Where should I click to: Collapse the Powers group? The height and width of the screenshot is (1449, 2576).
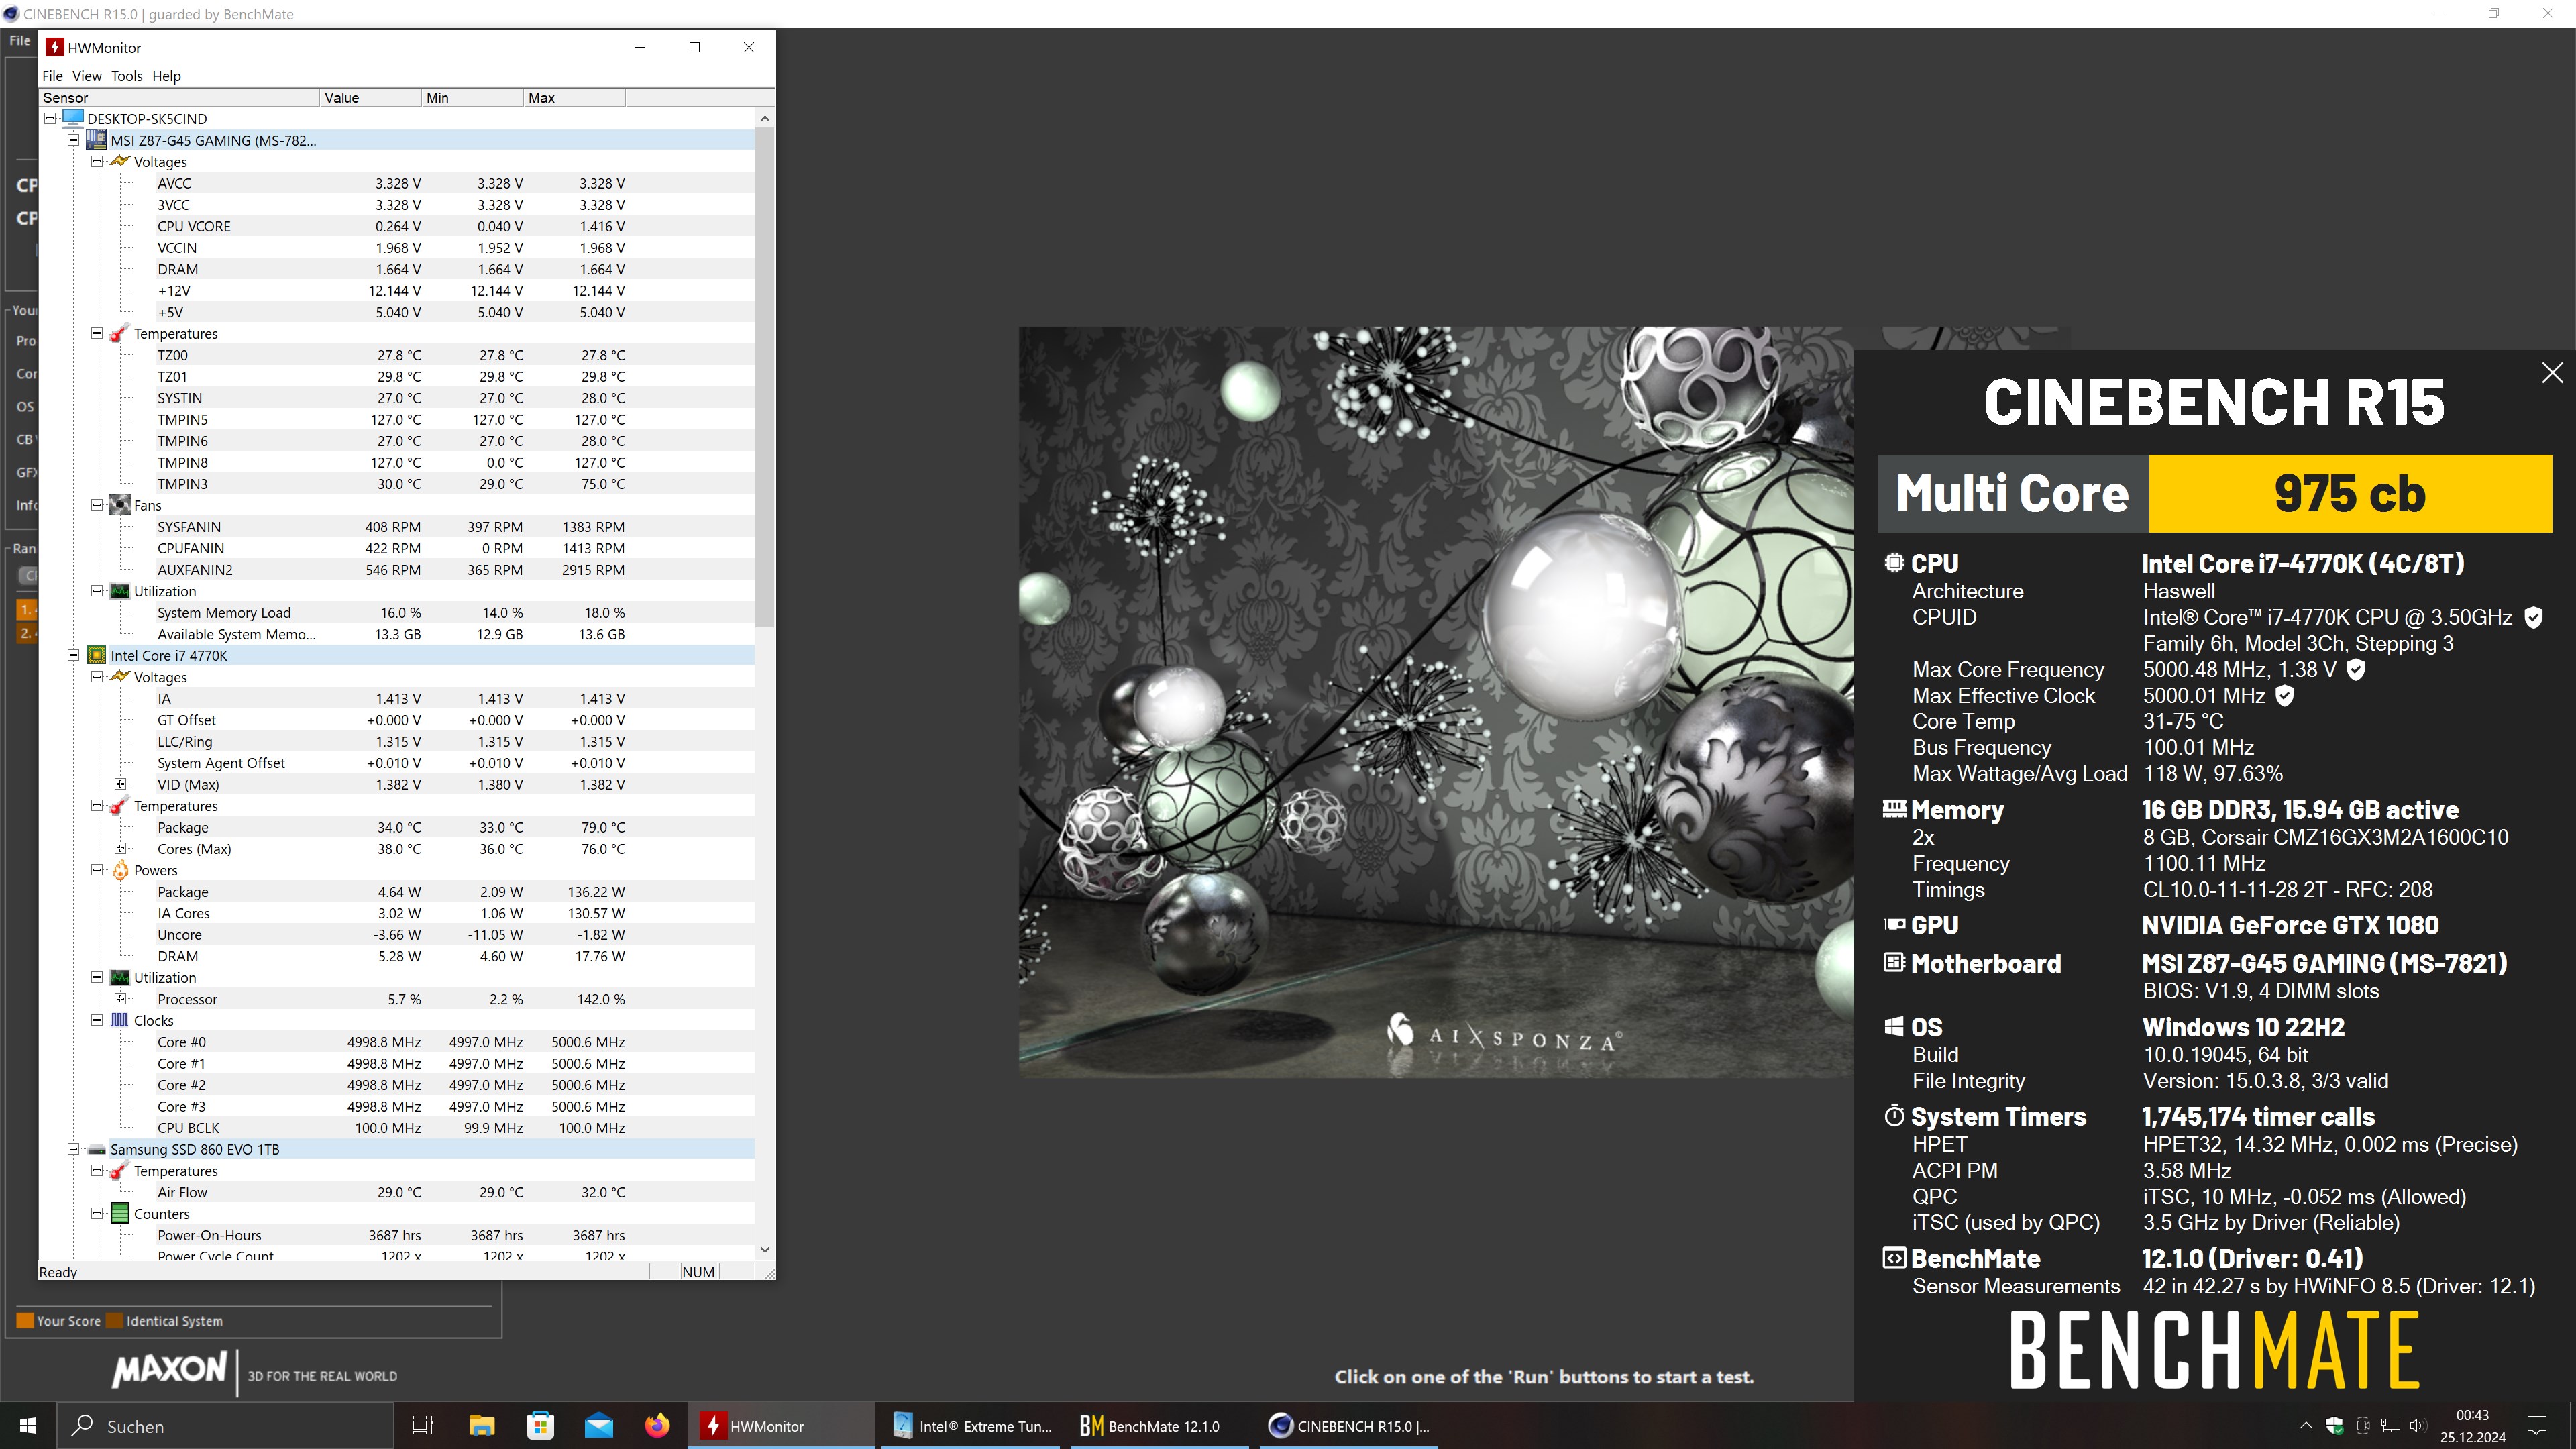tap(97, 870)
